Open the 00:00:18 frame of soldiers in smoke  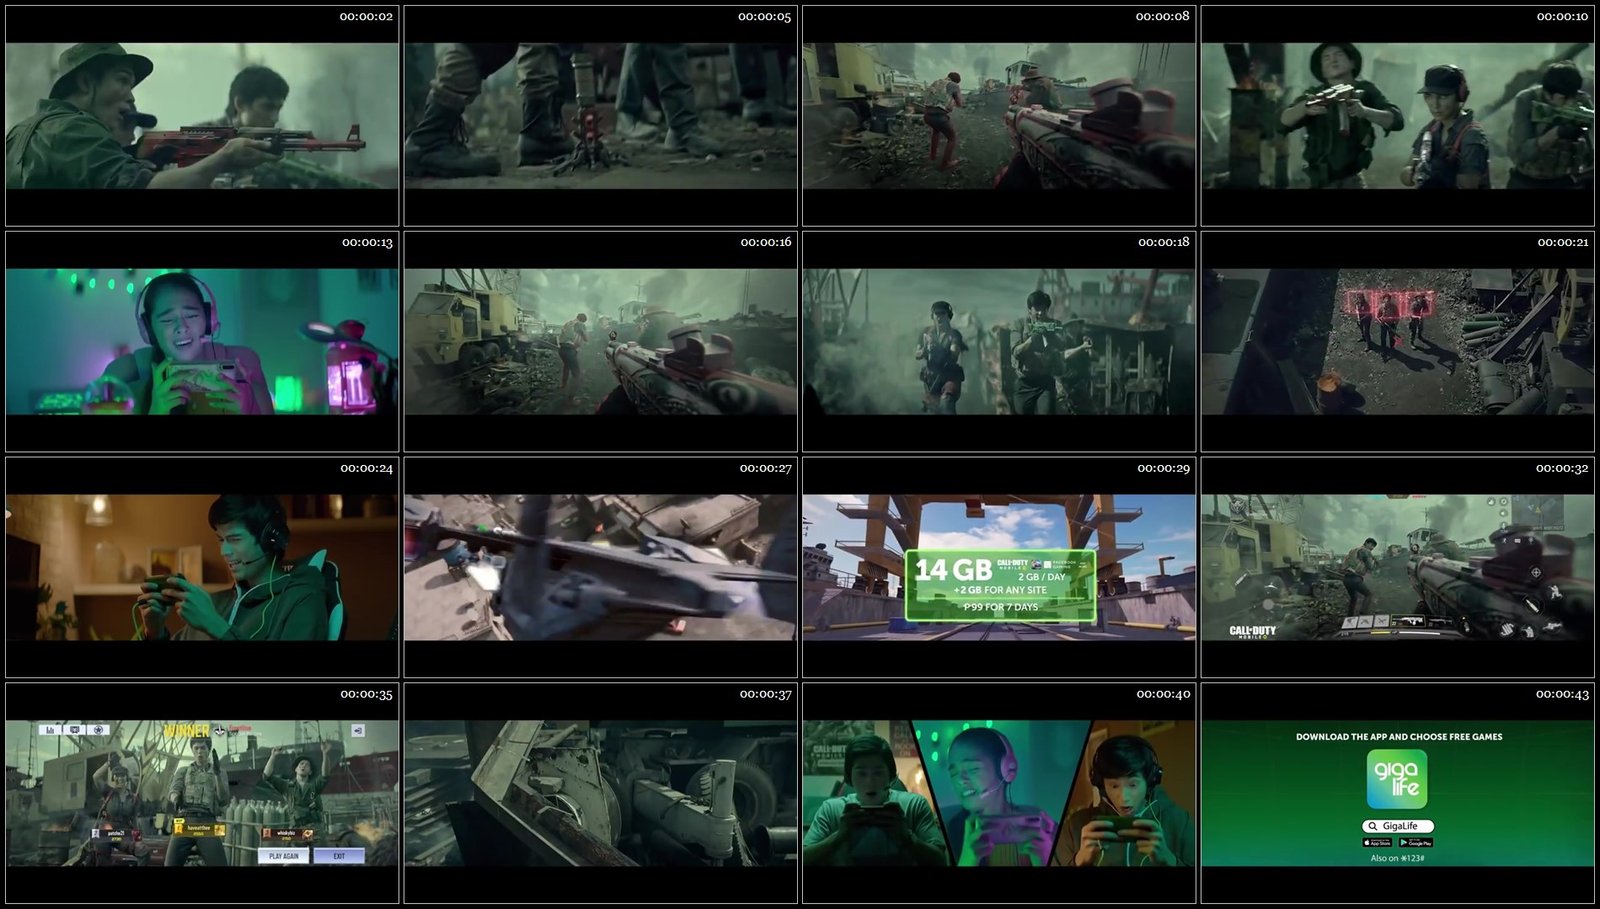point(999,342)
